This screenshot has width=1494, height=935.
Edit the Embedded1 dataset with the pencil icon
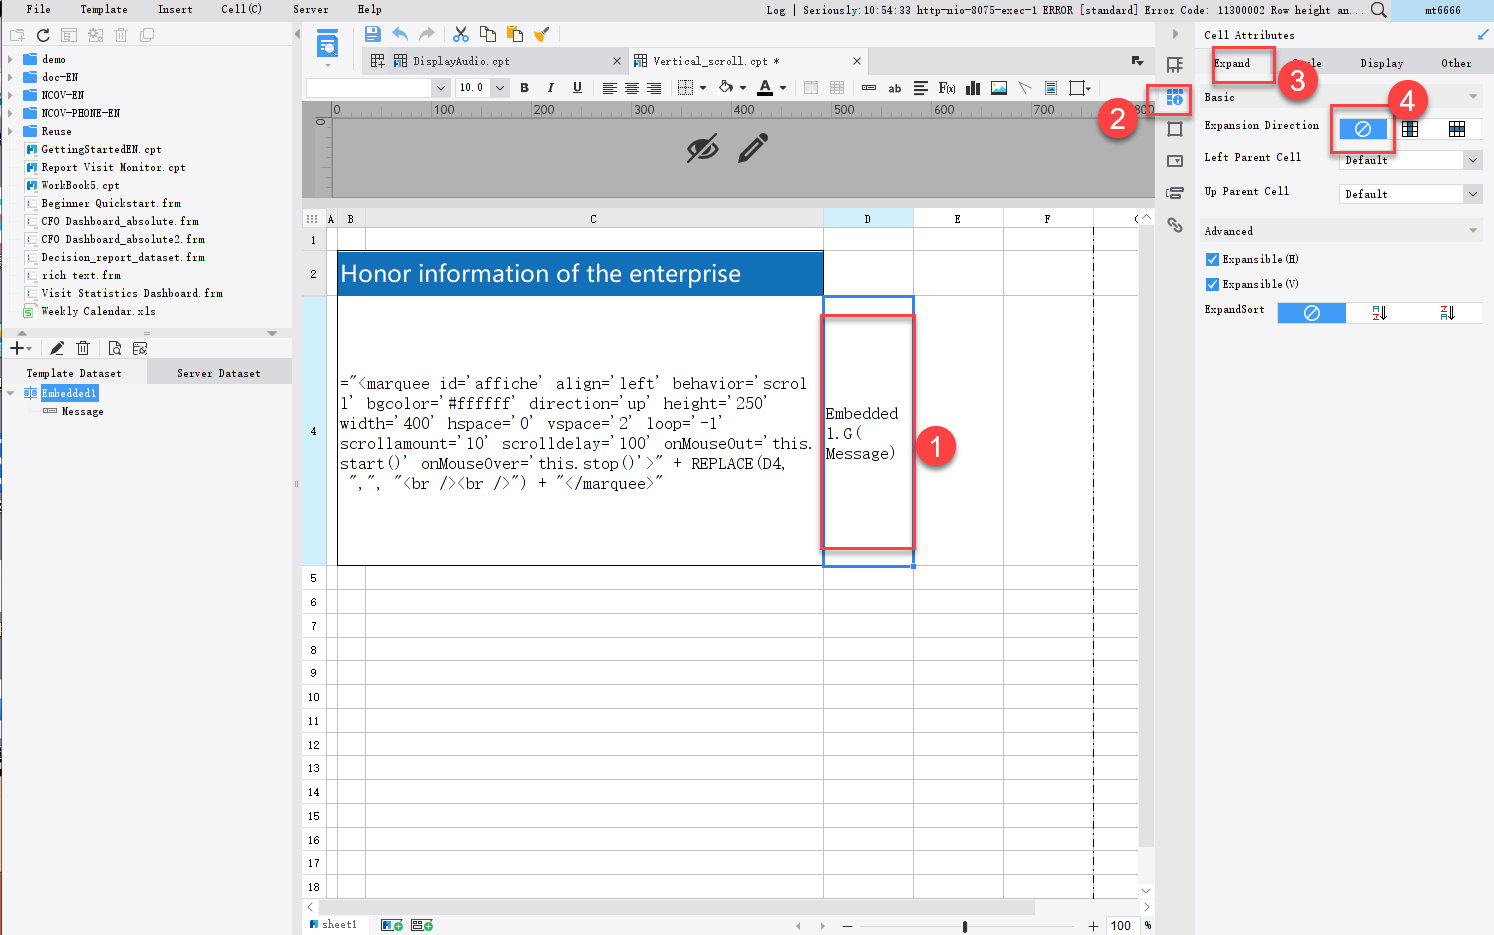(57, 347)
